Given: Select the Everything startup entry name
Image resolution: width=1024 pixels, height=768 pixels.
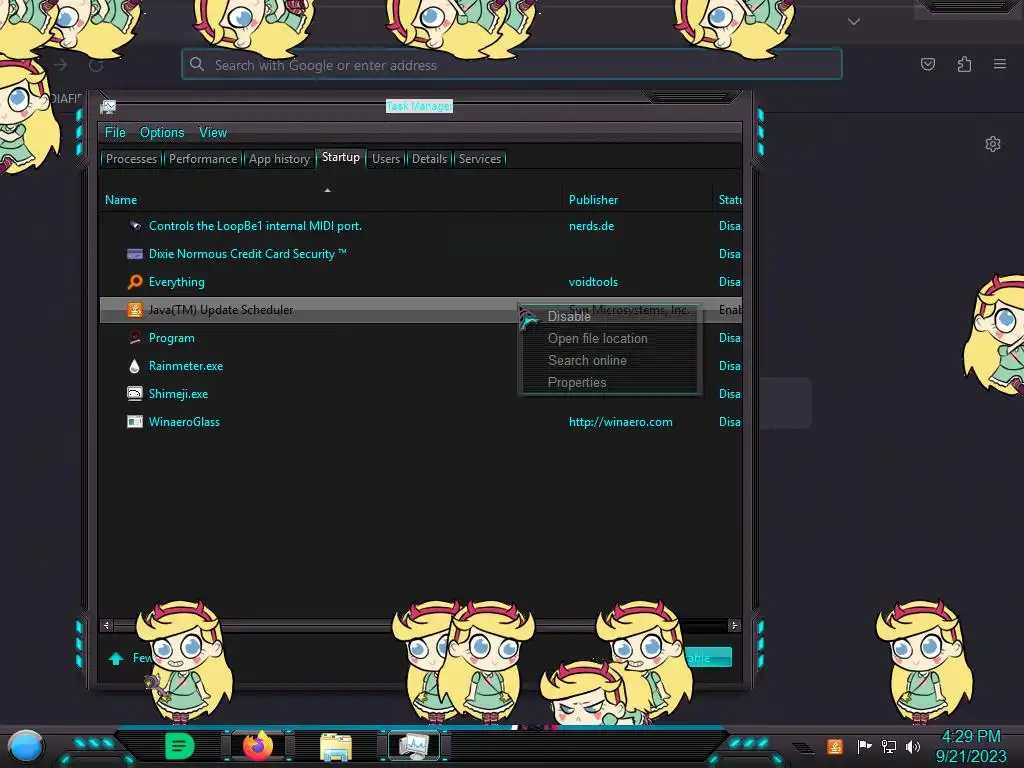Looking at the screenshot, I should click(x=176, y=282).
